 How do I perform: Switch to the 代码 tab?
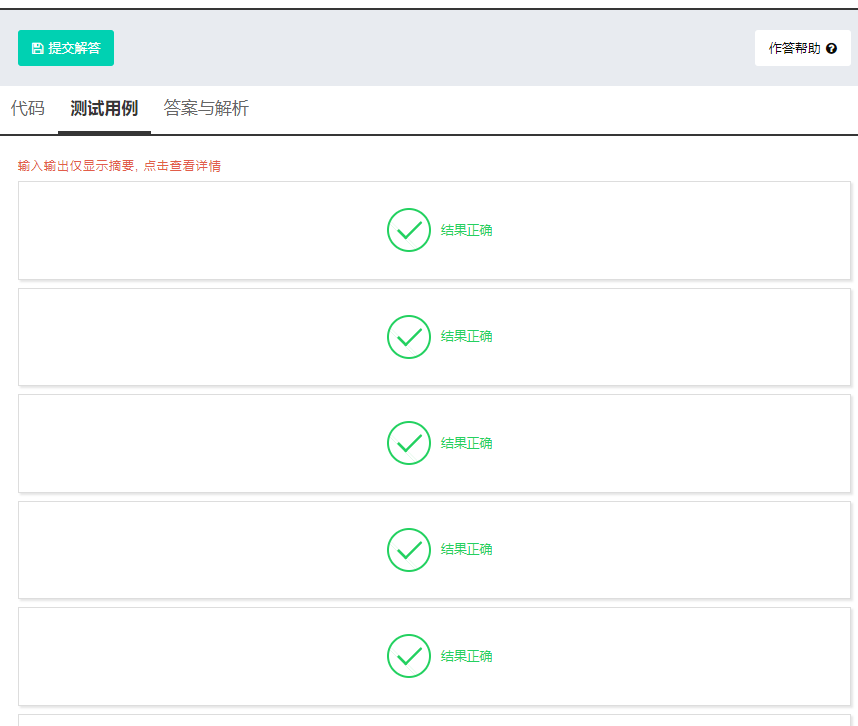click(28, 109)
